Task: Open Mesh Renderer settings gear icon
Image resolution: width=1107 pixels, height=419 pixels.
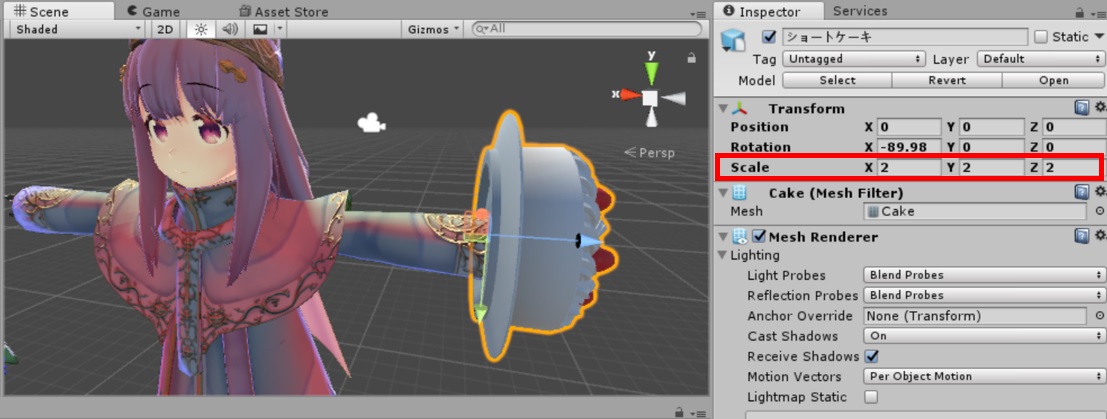Action: pos(1100,236)
